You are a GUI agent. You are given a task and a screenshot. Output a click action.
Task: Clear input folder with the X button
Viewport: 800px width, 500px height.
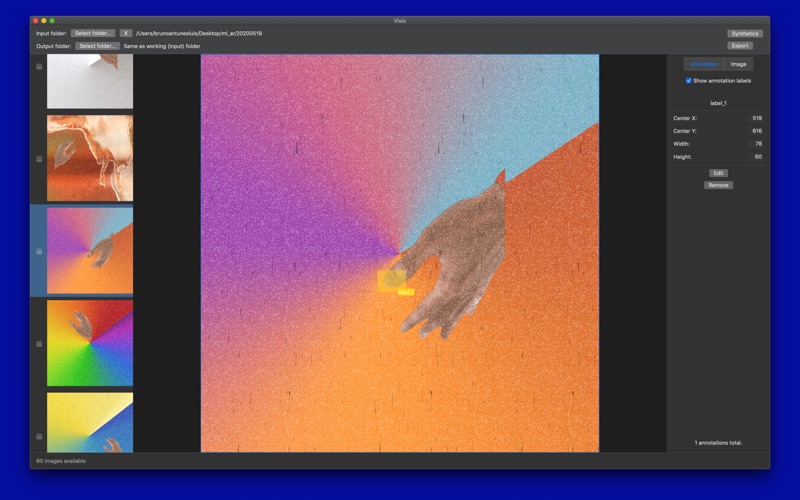pyautogui.click(x=126, y=33)
